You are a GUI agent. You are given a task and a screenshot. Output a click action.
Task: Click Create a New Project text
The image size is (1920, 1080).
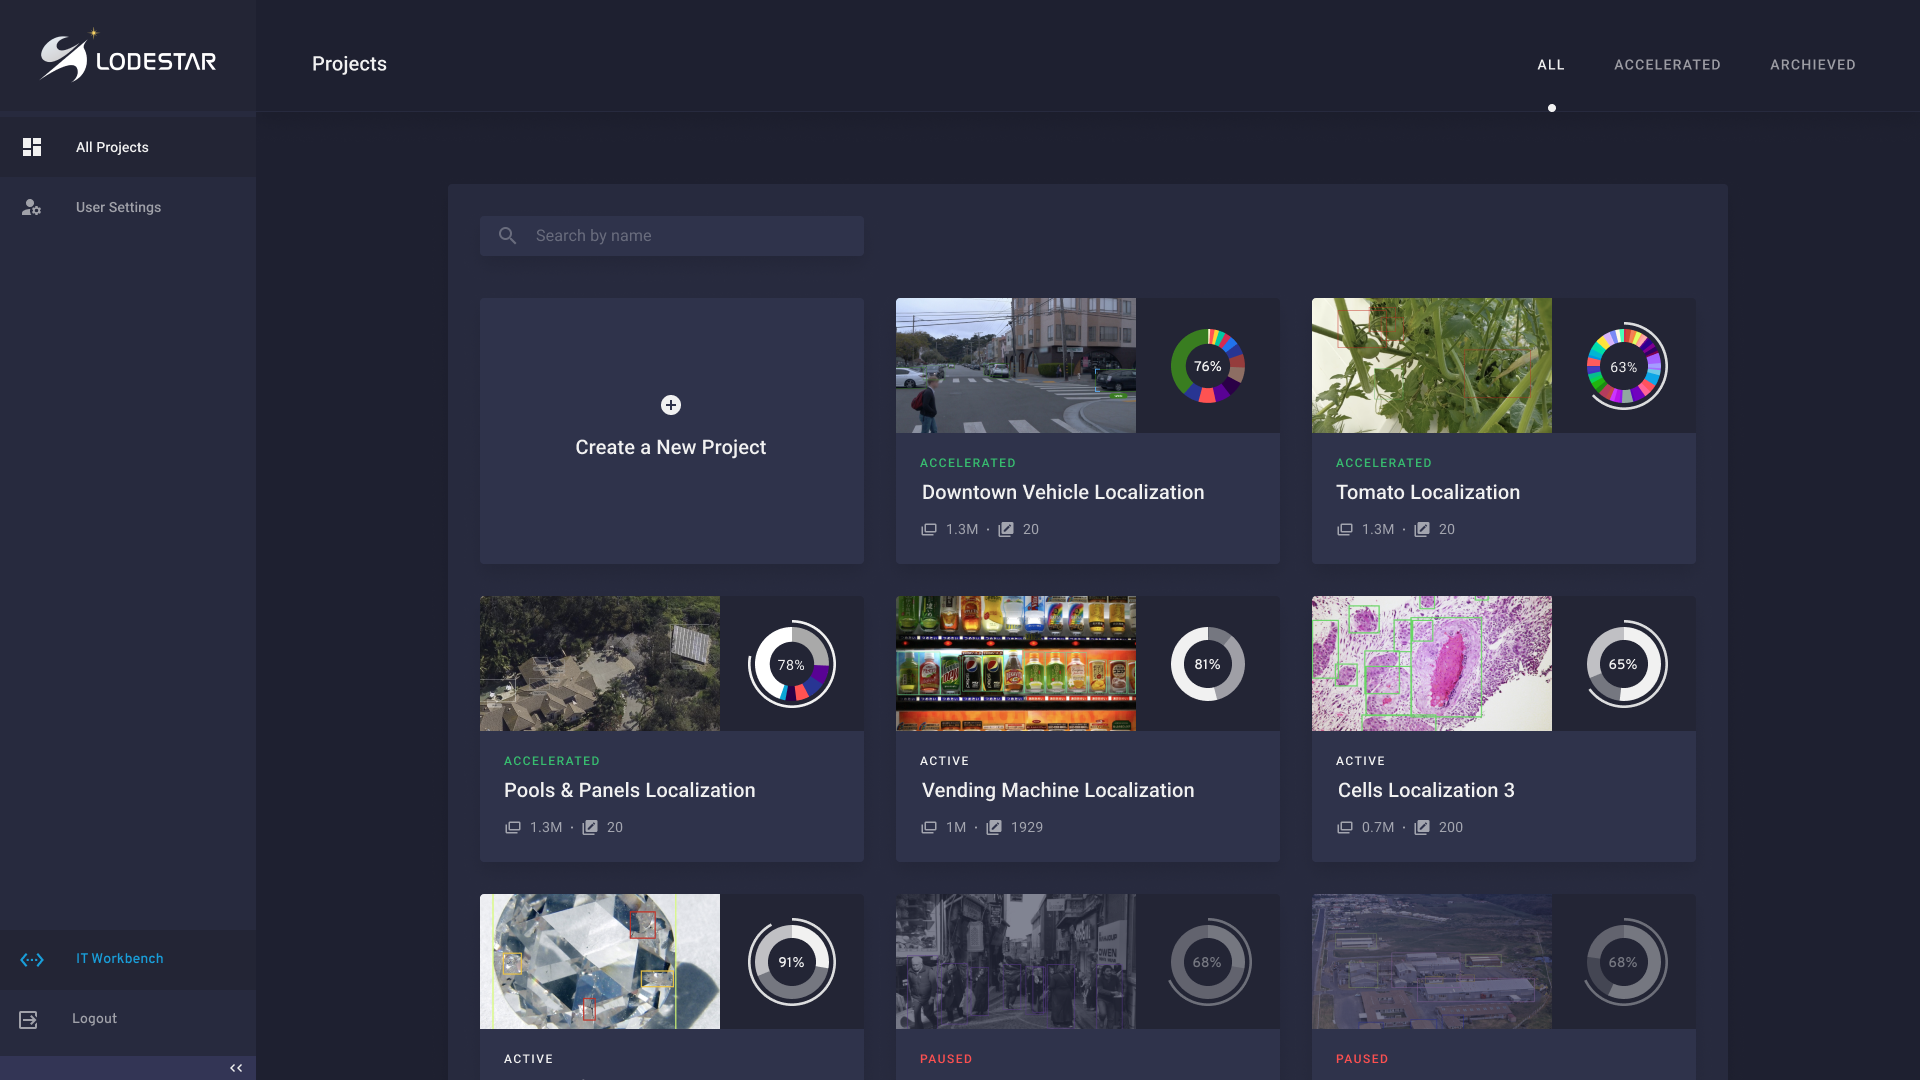[670, 447]
